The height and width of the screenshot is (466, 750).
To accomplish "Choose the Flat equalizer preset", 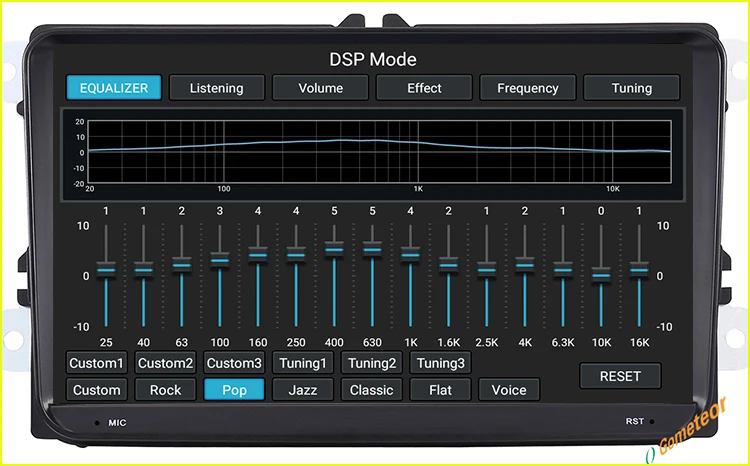I will point(441,390).
